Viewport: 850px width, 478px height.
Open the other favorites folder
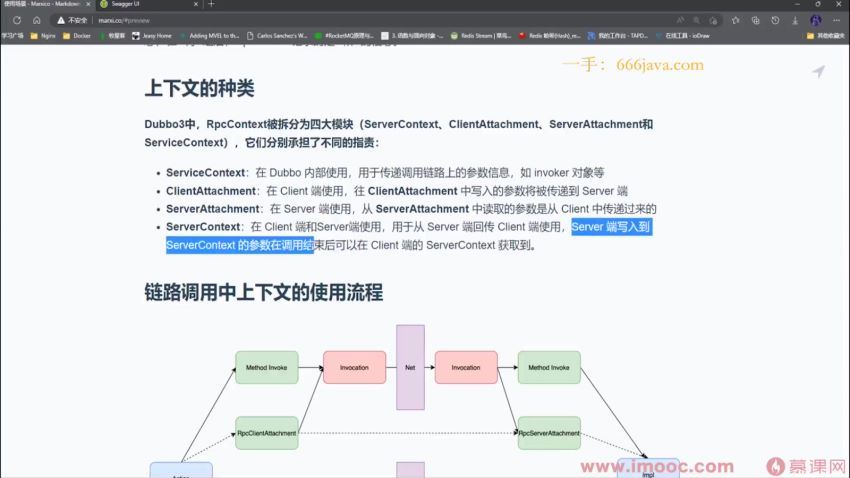click(826, 36)
